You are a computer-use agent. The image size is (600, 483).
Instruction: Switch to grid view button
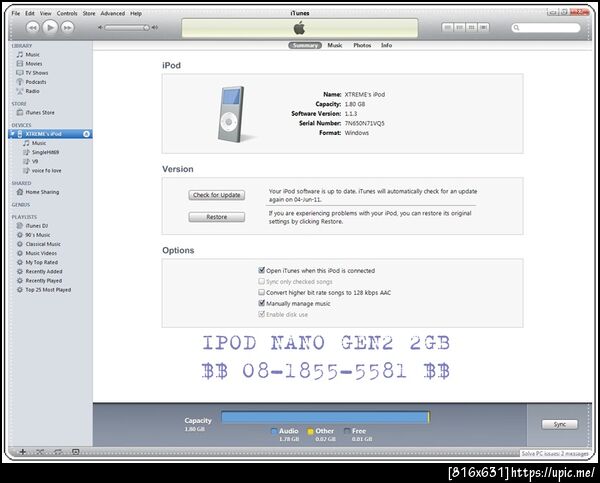471,28
